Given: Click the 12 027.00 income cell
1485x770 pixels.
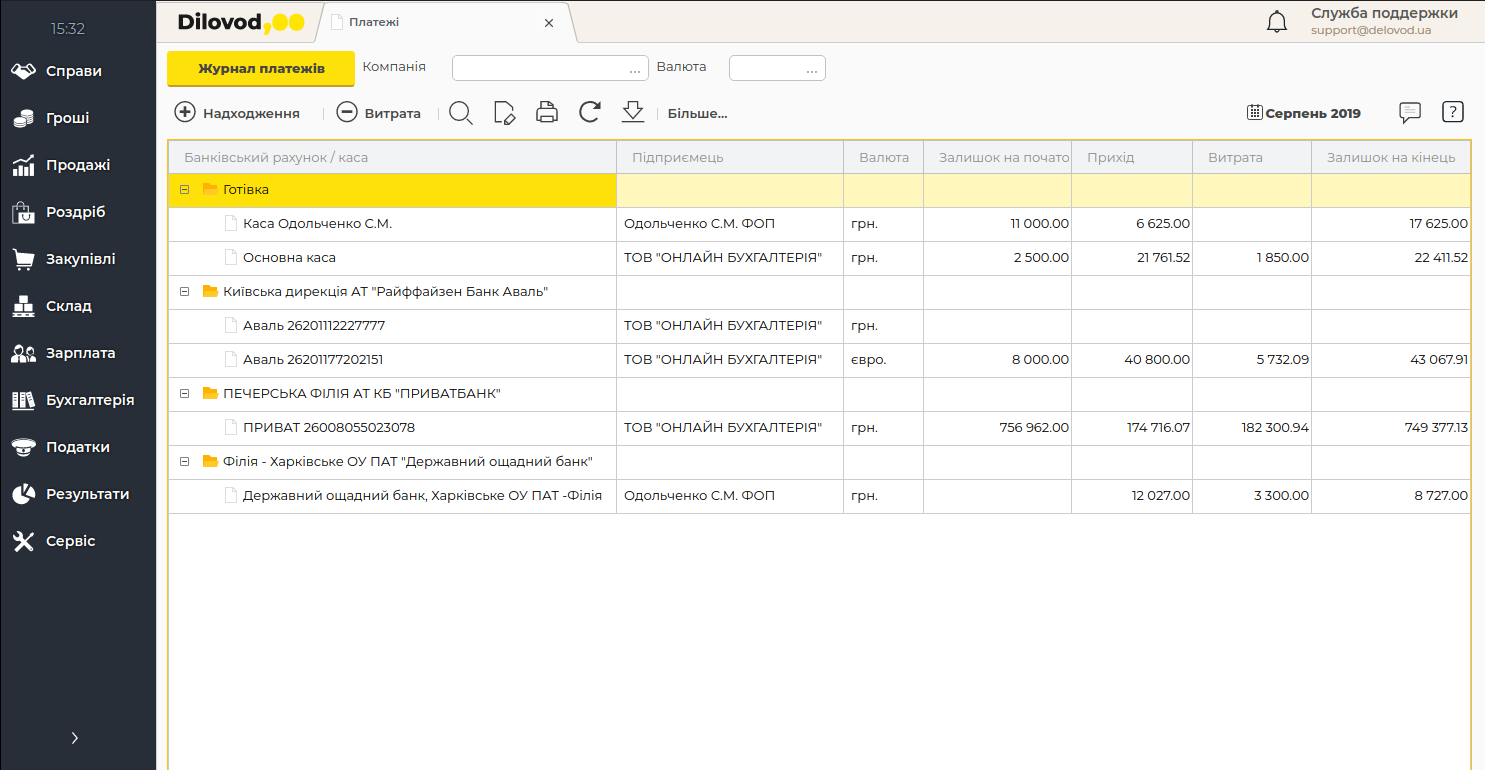Looking at the screenshot, I should 1132,496.
